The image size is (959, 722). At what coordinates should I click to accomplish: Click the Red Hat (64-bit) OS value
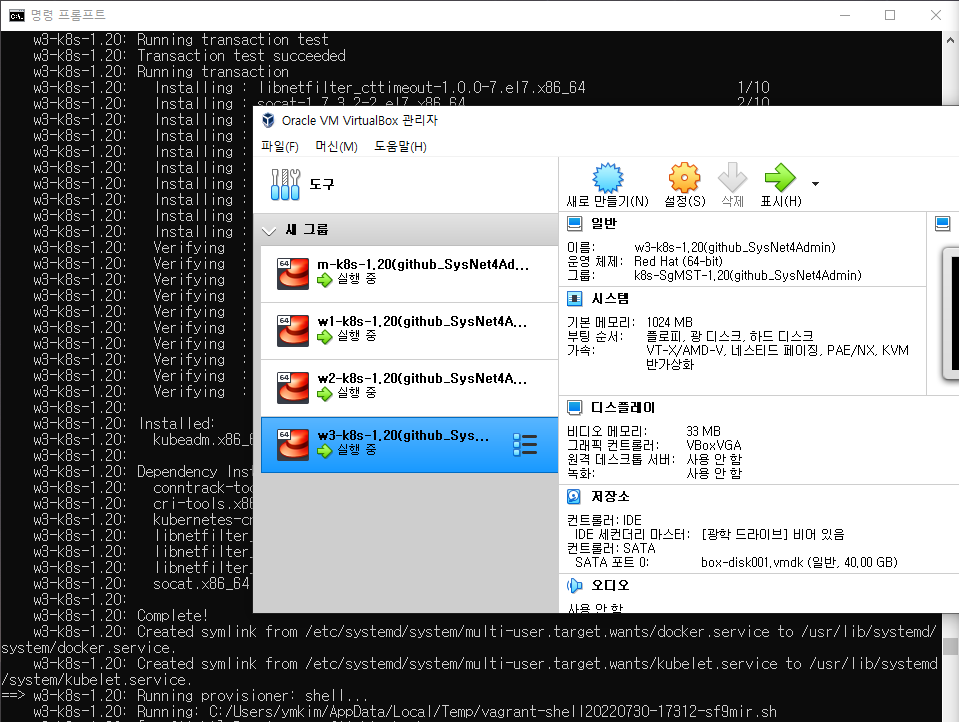(x=678, y=261)
